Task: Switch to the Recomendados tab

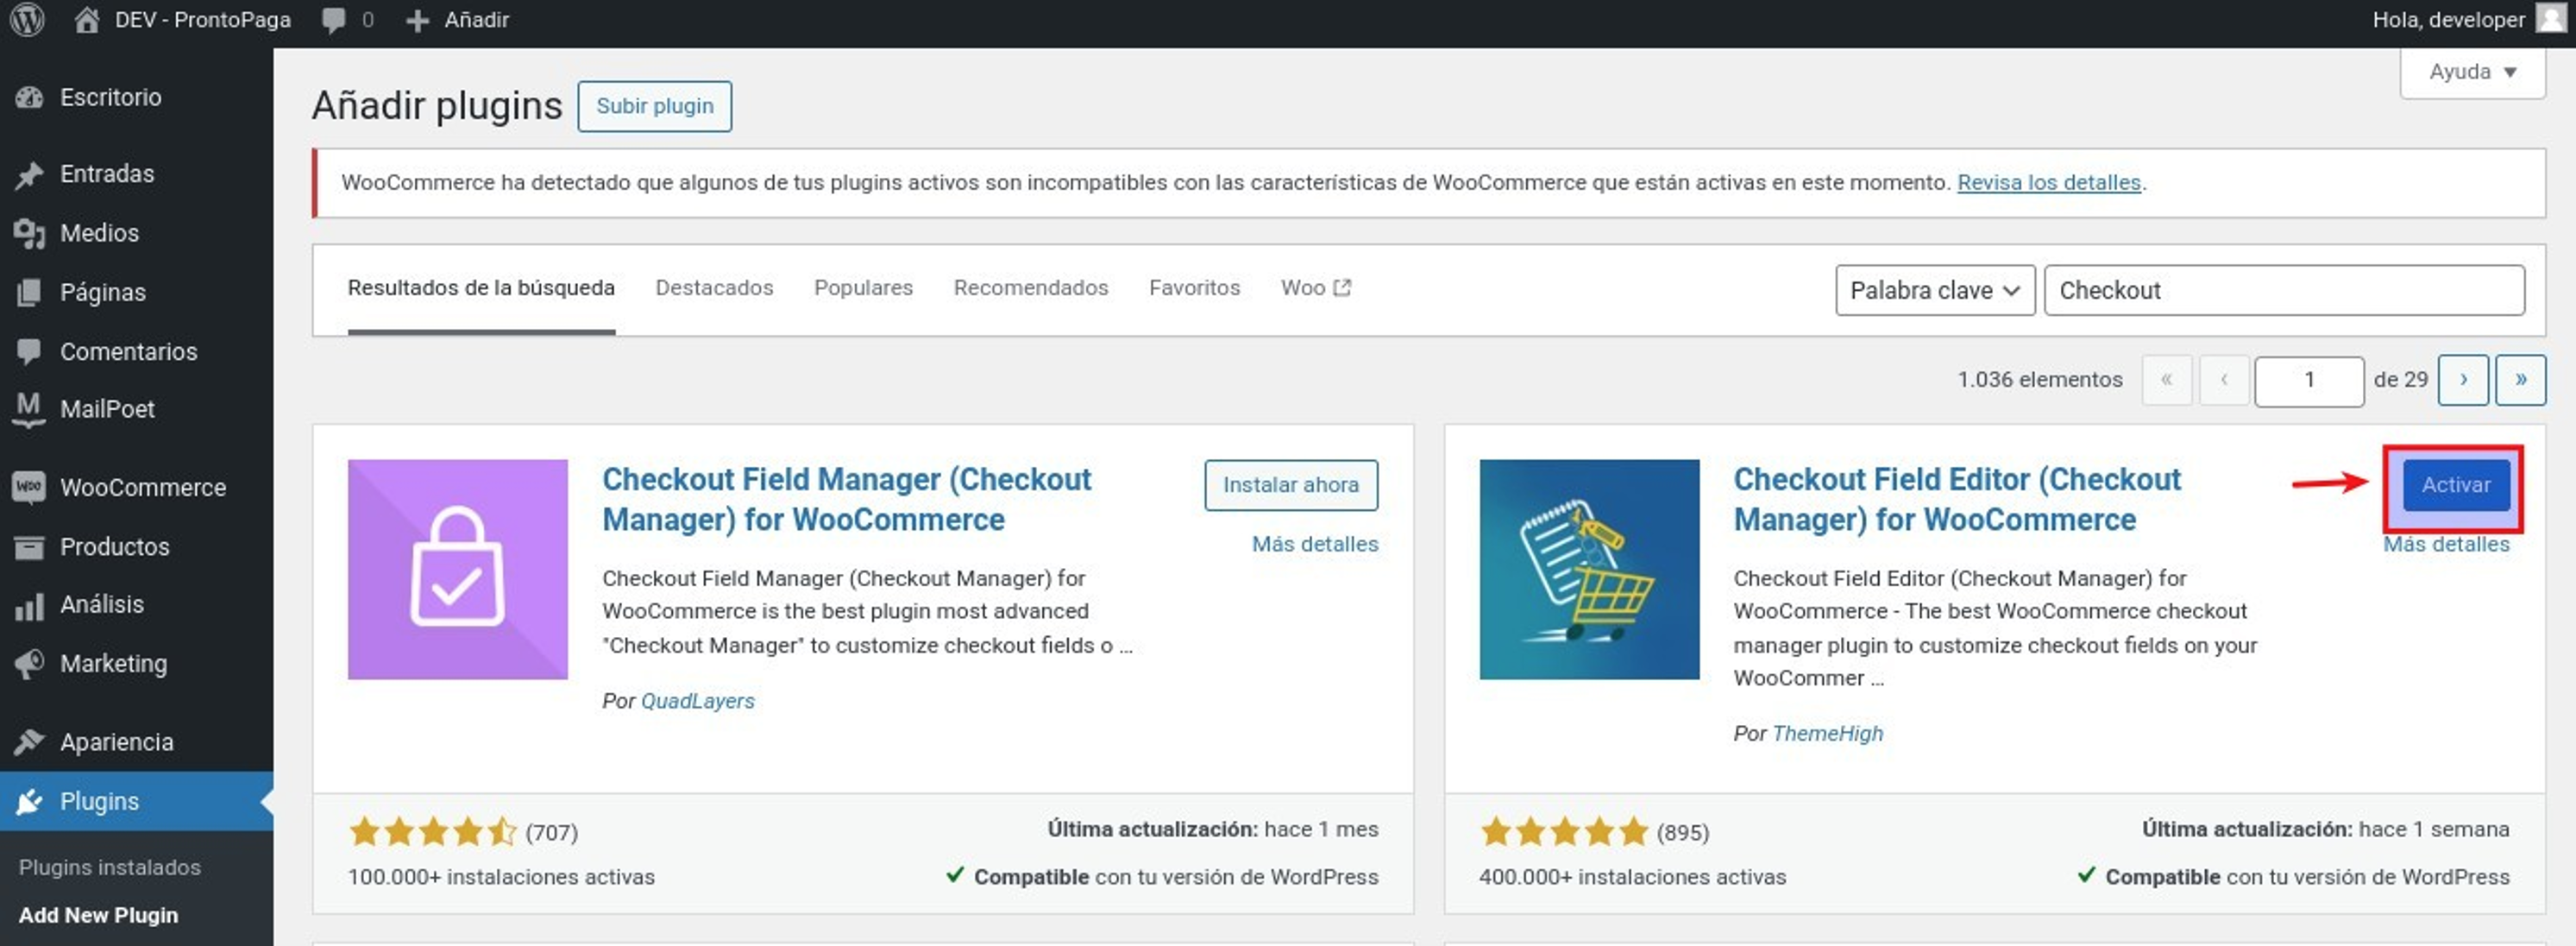Action: [1030, 288]
